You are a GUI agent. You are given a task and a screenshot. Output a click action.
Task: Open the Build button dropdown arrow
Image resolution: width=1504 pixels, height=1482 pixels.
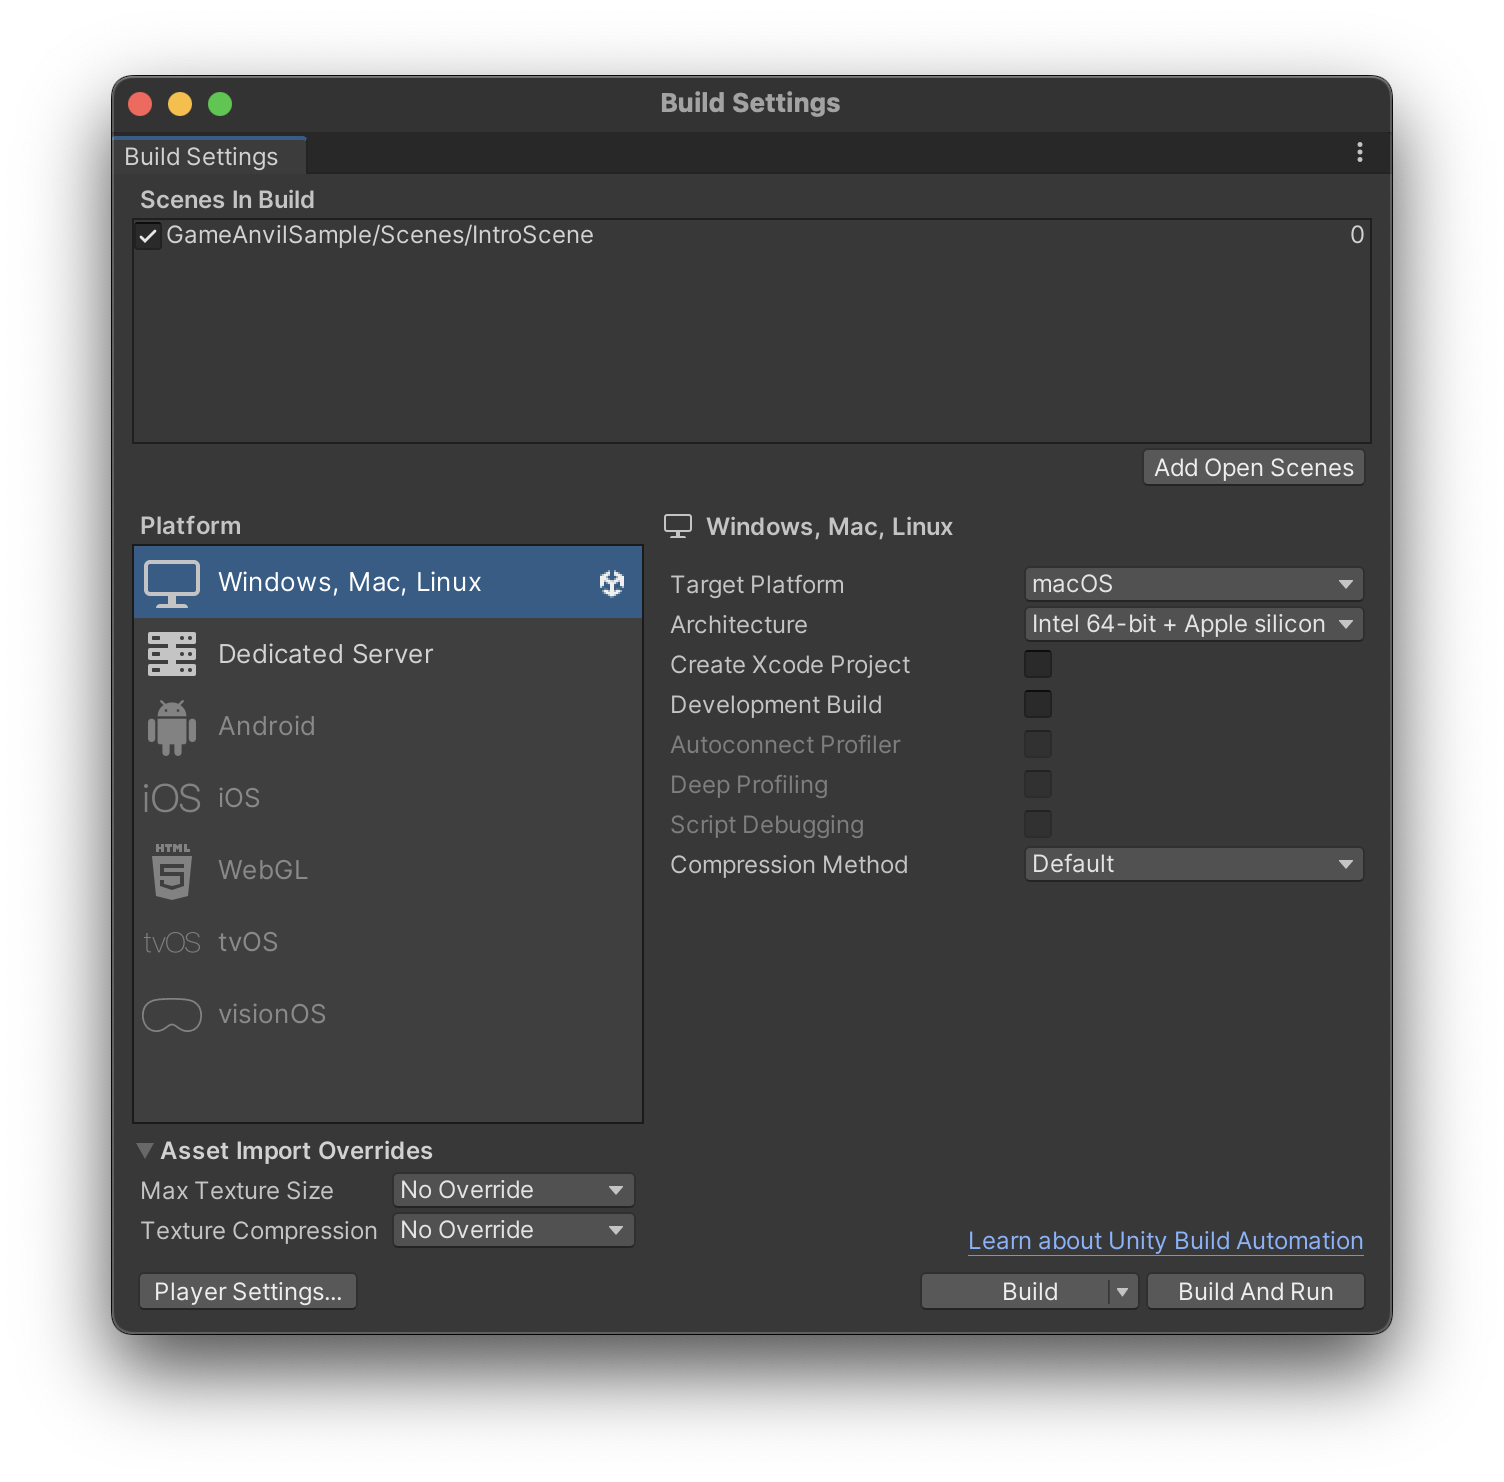[1123, 1292]
